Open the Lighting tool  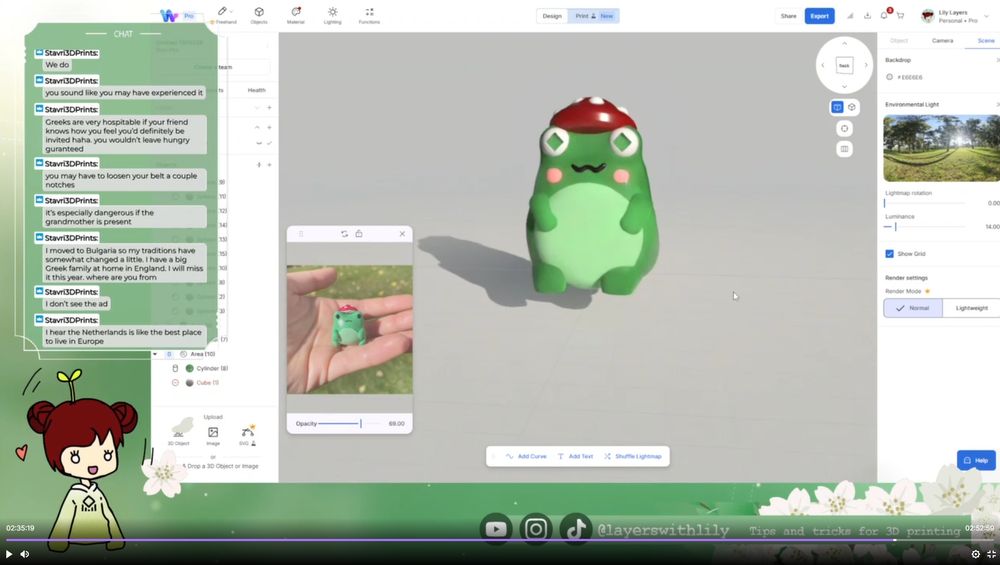[332, 15]
